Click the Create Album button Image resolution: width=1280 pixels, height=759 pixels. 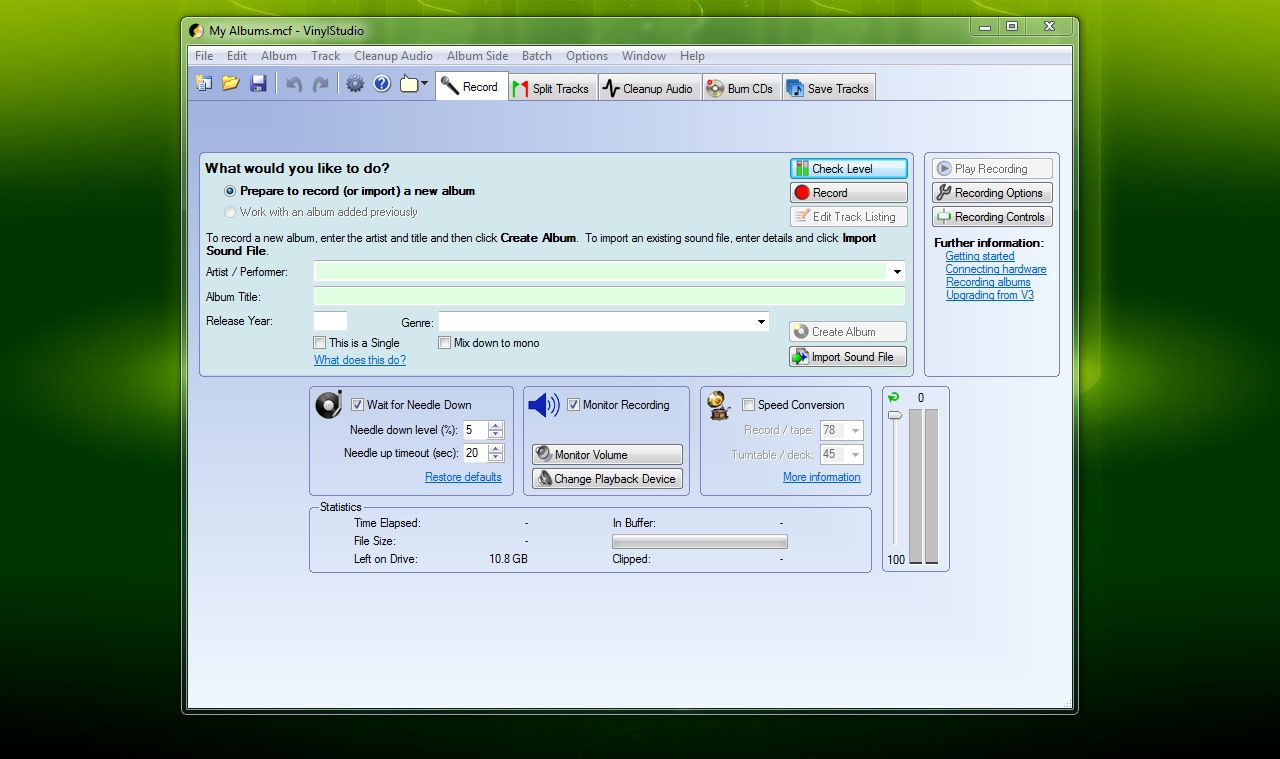[848, 332]
